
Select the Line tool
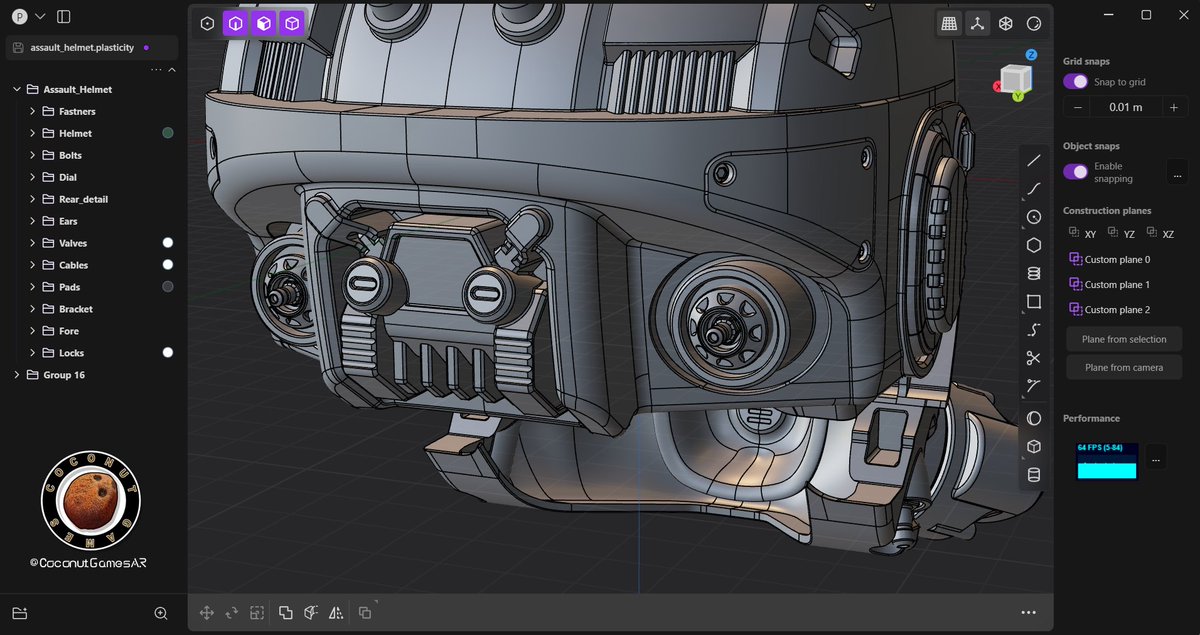(1034, 160)
